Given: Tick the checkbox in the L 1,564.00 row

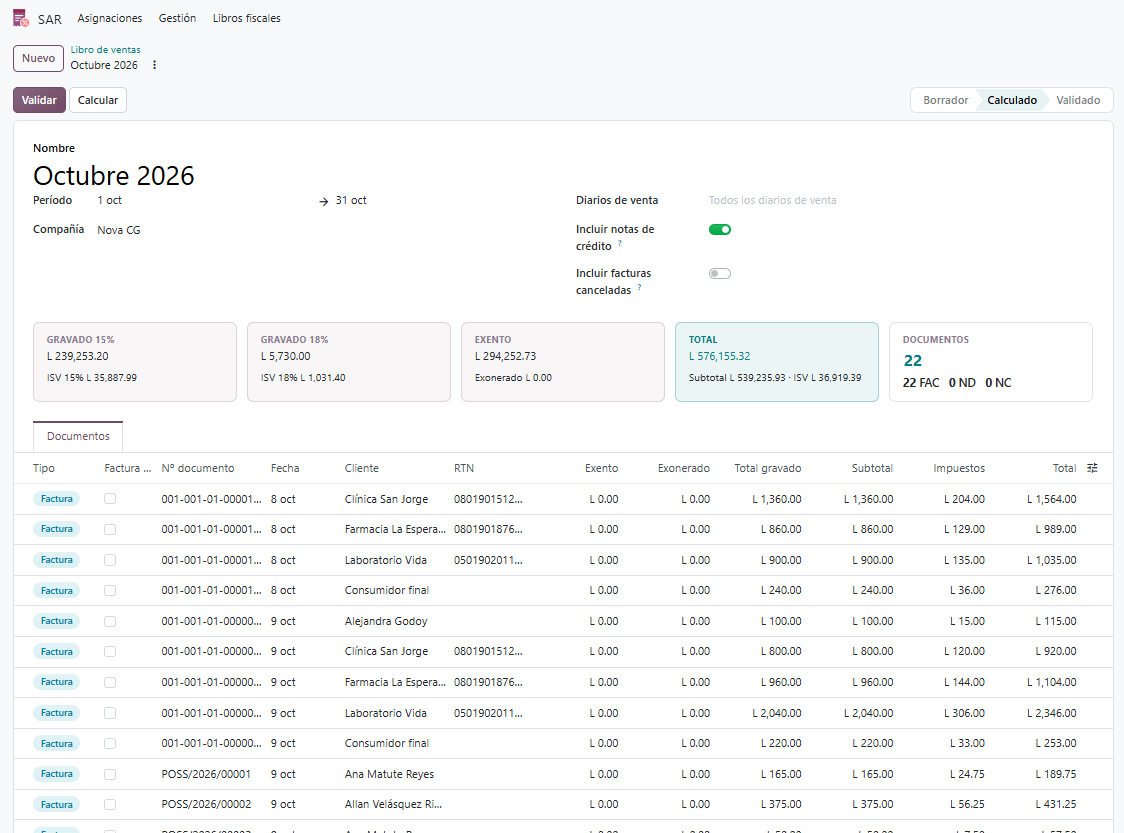Looking at the screenshot, I should point(110,499).
